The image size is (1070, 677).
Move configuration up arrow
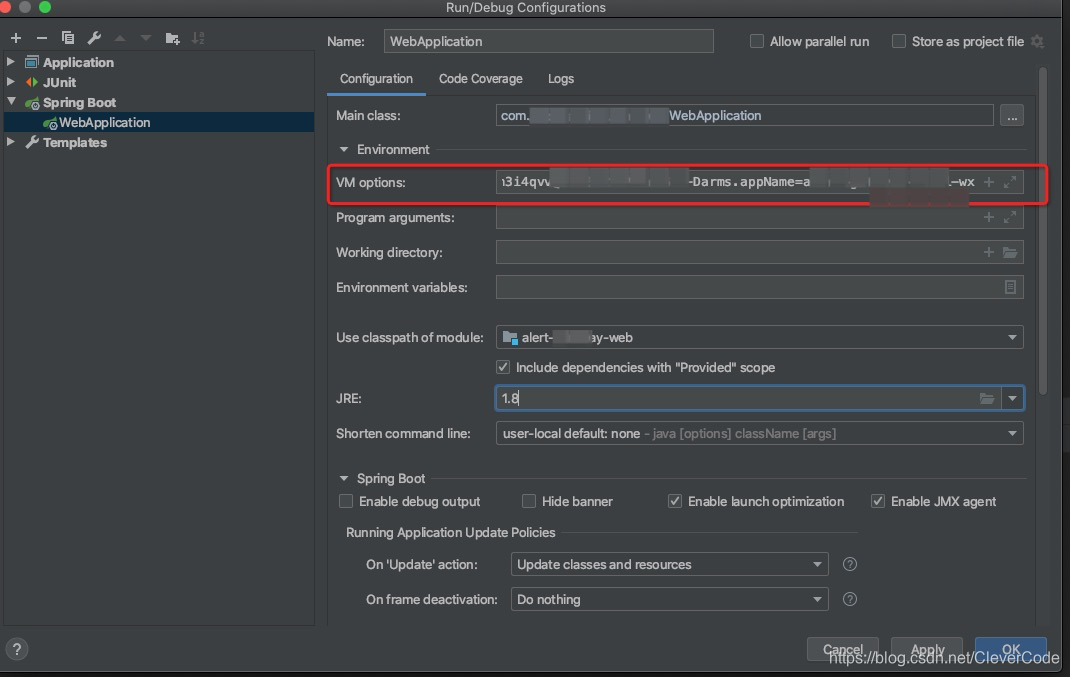coord(120,38)
